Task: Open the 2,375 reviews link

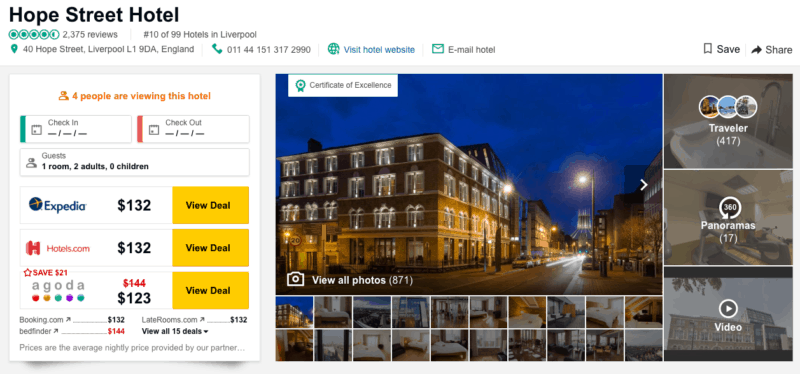Action: (x=90, y=35)
